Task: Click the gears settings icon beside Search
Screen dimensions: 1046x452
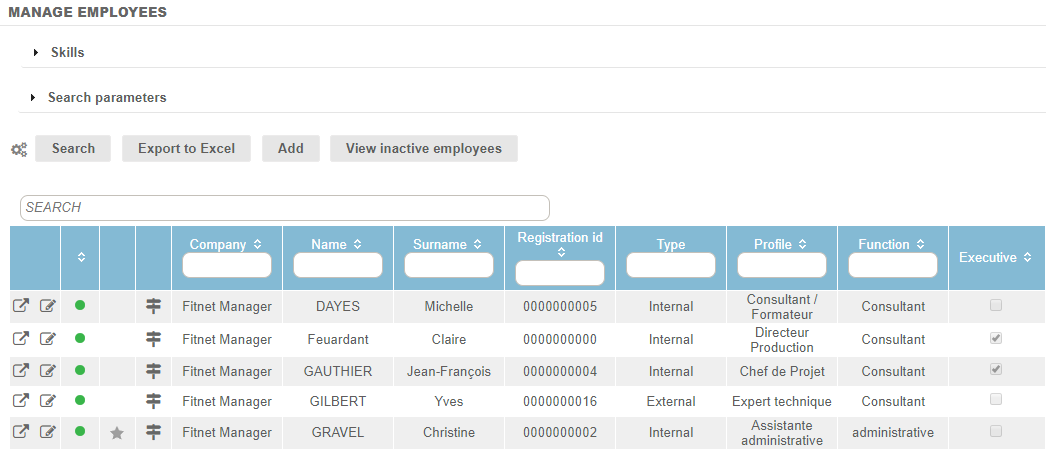Action: tap(19, 149)
